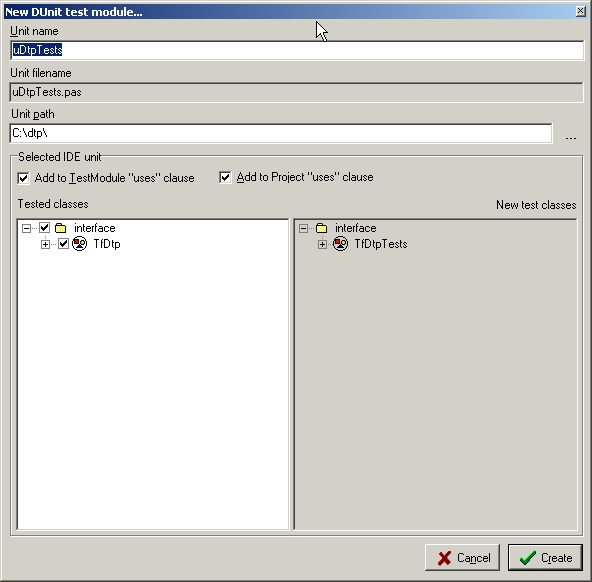Toggle Add to TestModule uses clause checkbox
The image size is (592, 582).
pos(23,178)
